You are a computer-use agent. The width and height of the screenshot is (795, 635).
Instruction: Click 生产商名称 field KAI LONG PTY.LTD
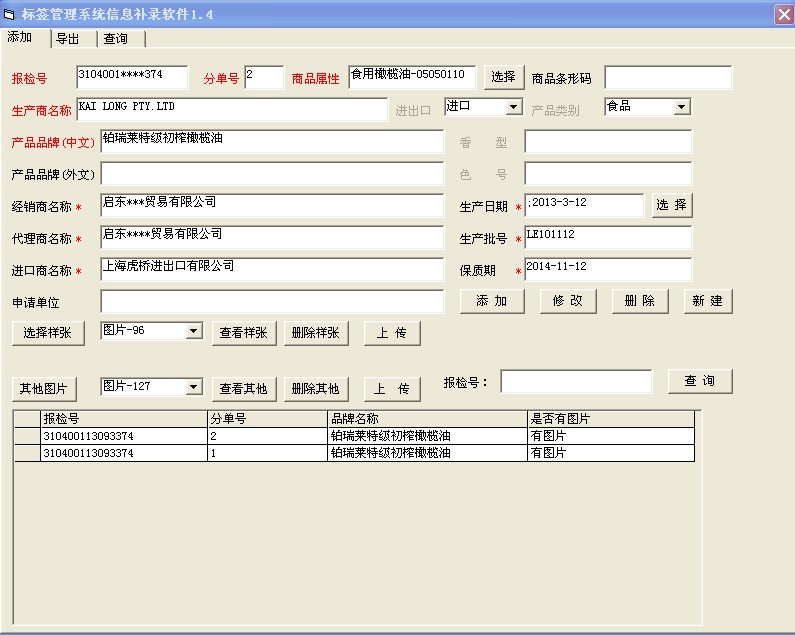point(232,109)
